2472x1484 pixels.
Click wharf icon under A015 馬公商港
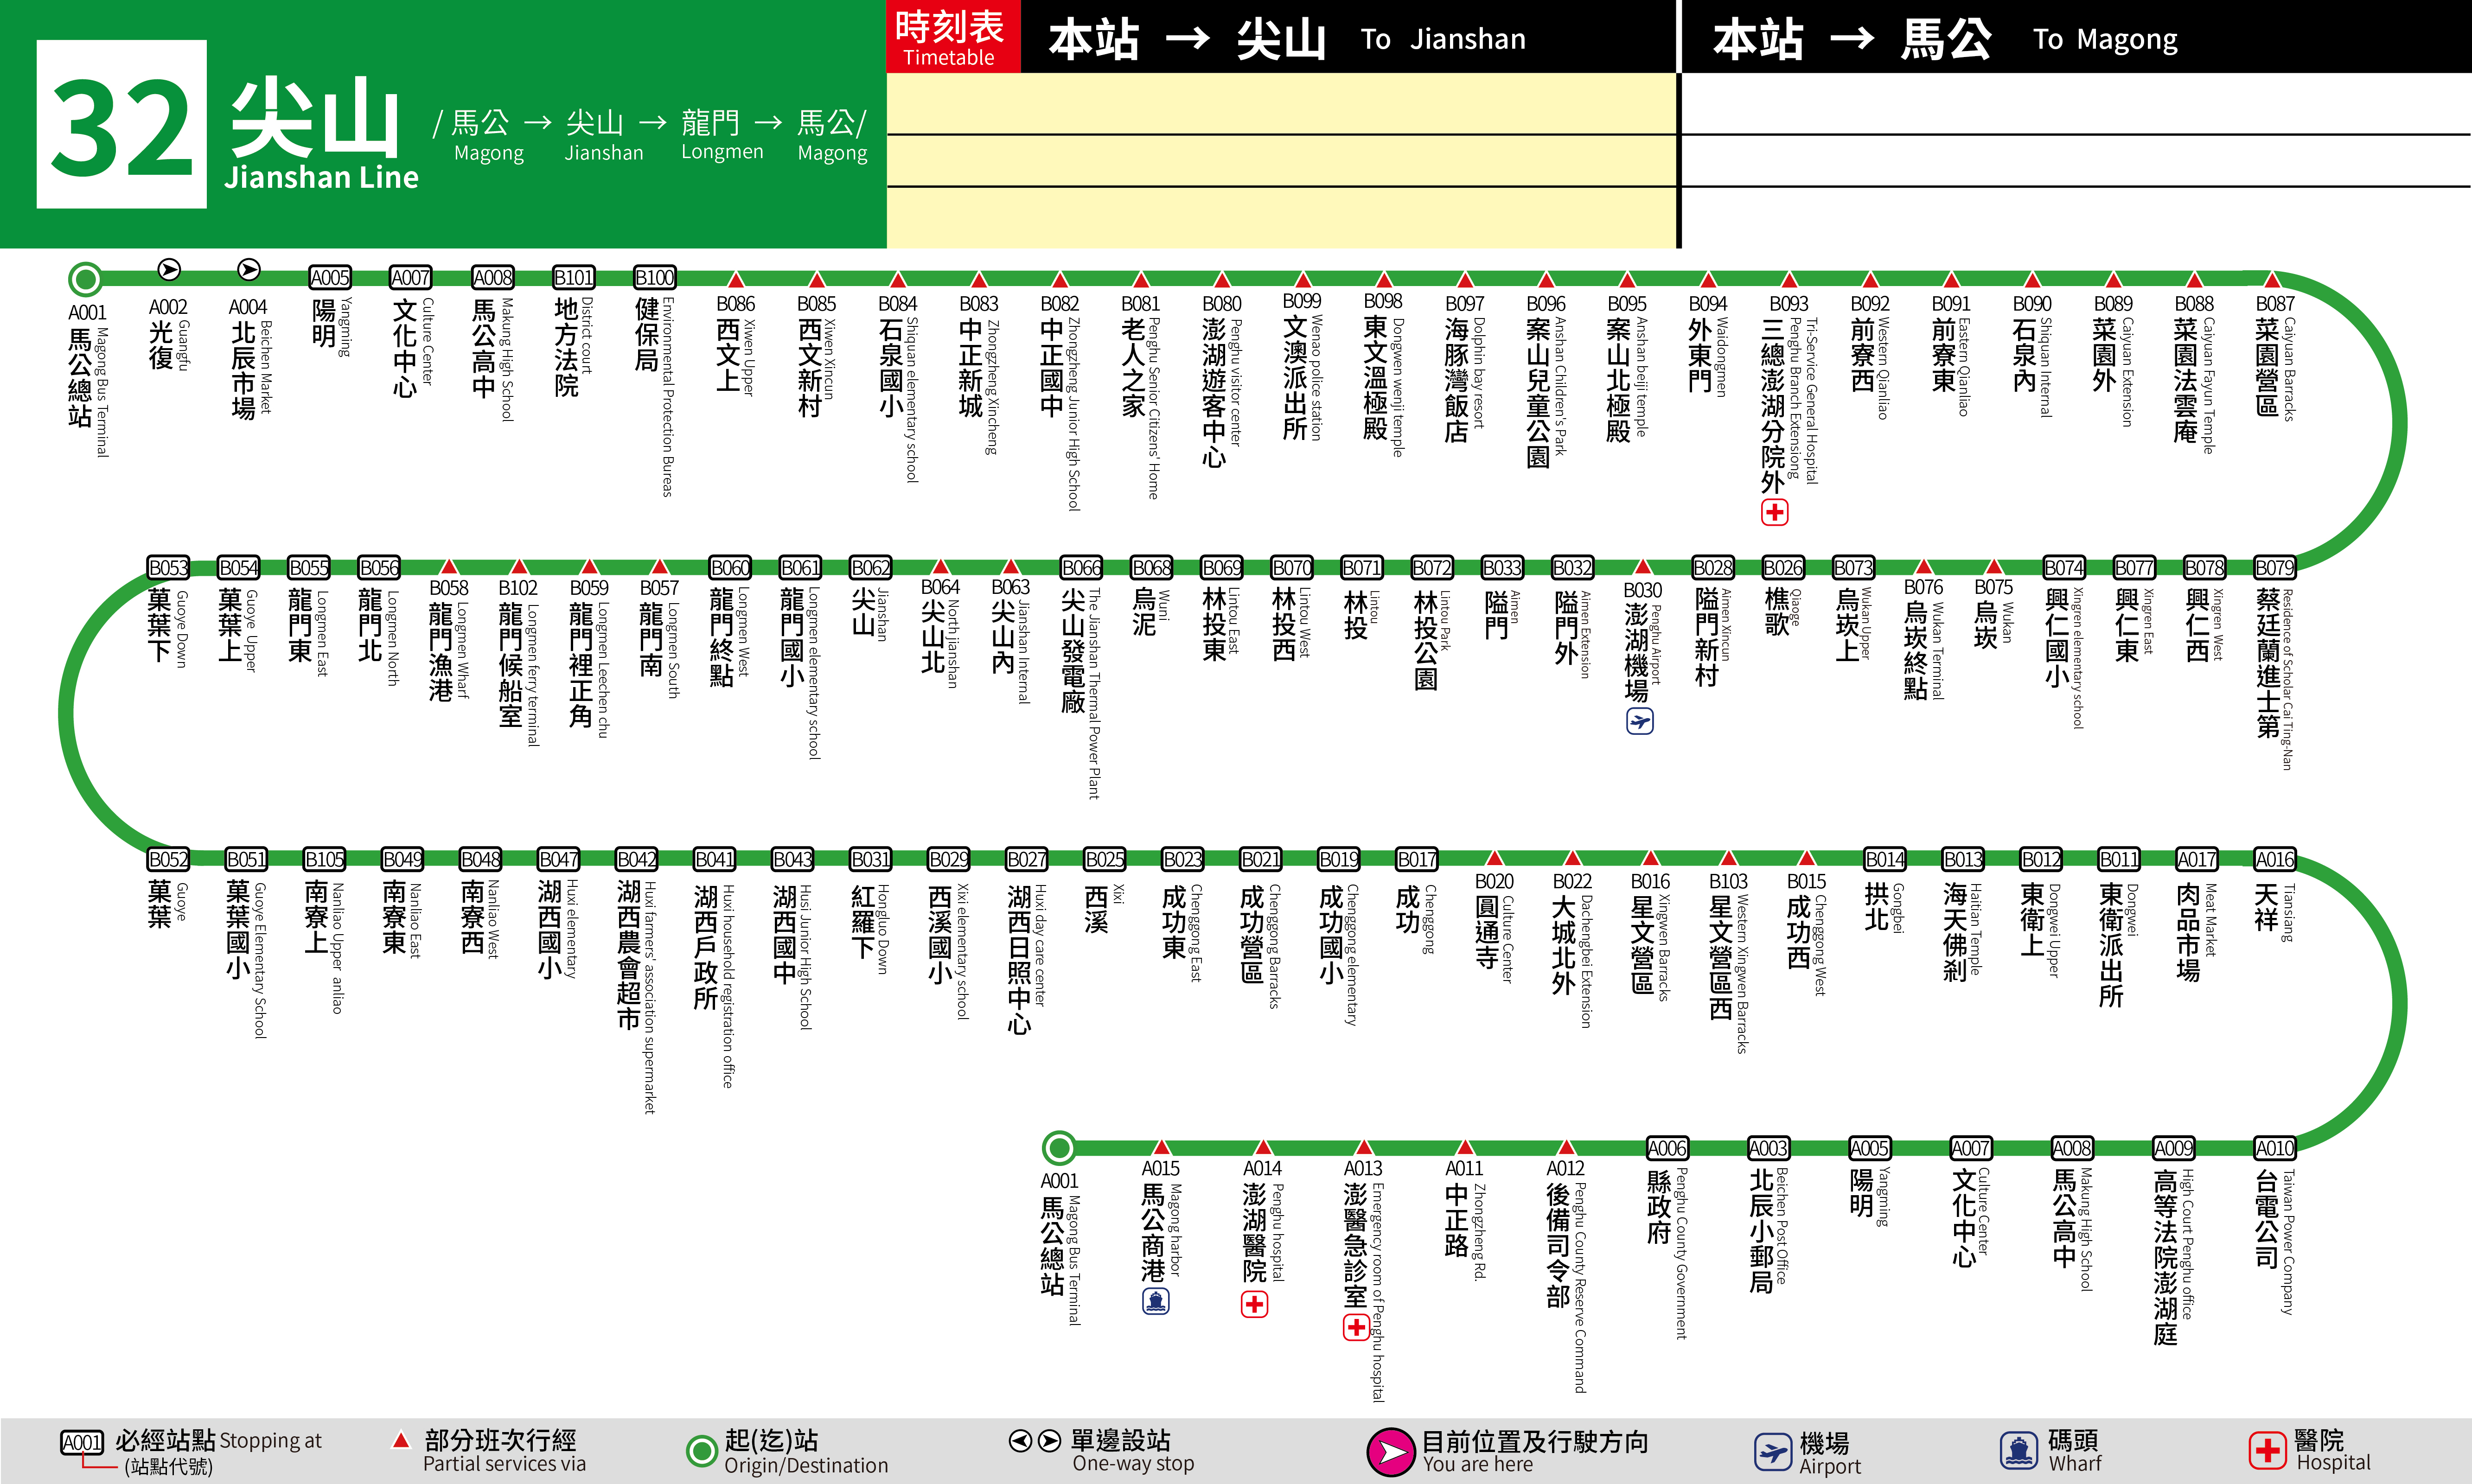(1156, 1301)
